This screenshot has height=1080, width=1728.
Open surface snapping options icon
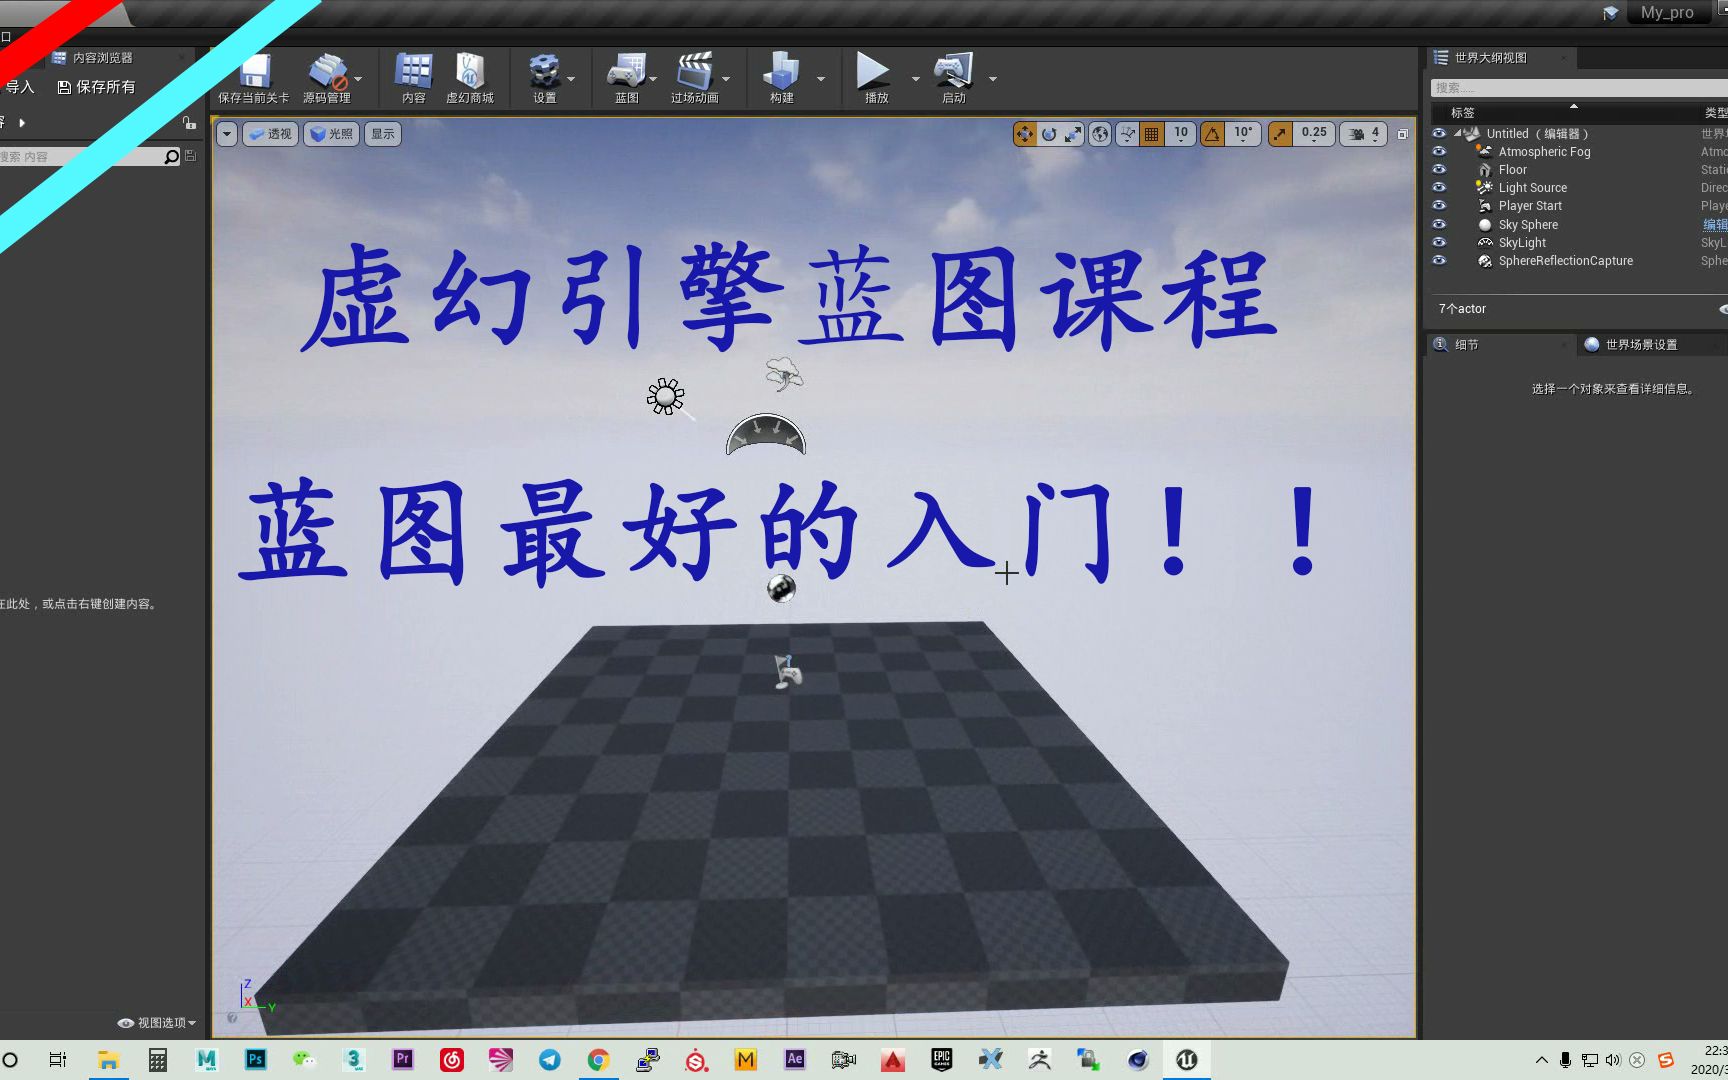pyautogui.click(x=1127, y=134)
